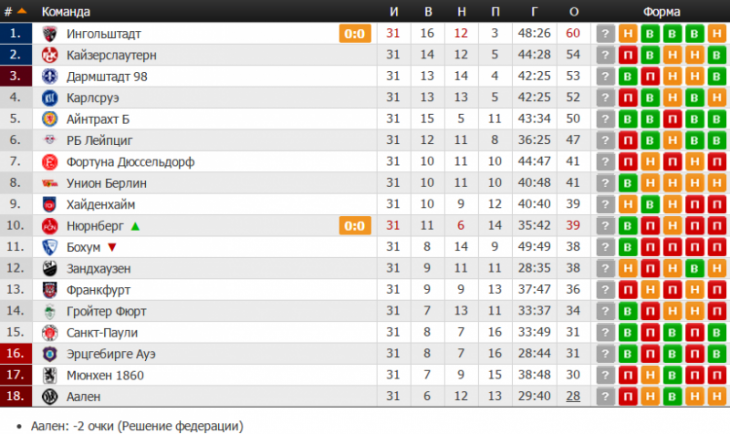
Task: Sort table by the Команда column header
Action: pyautogui.click(x=62, y=11)
